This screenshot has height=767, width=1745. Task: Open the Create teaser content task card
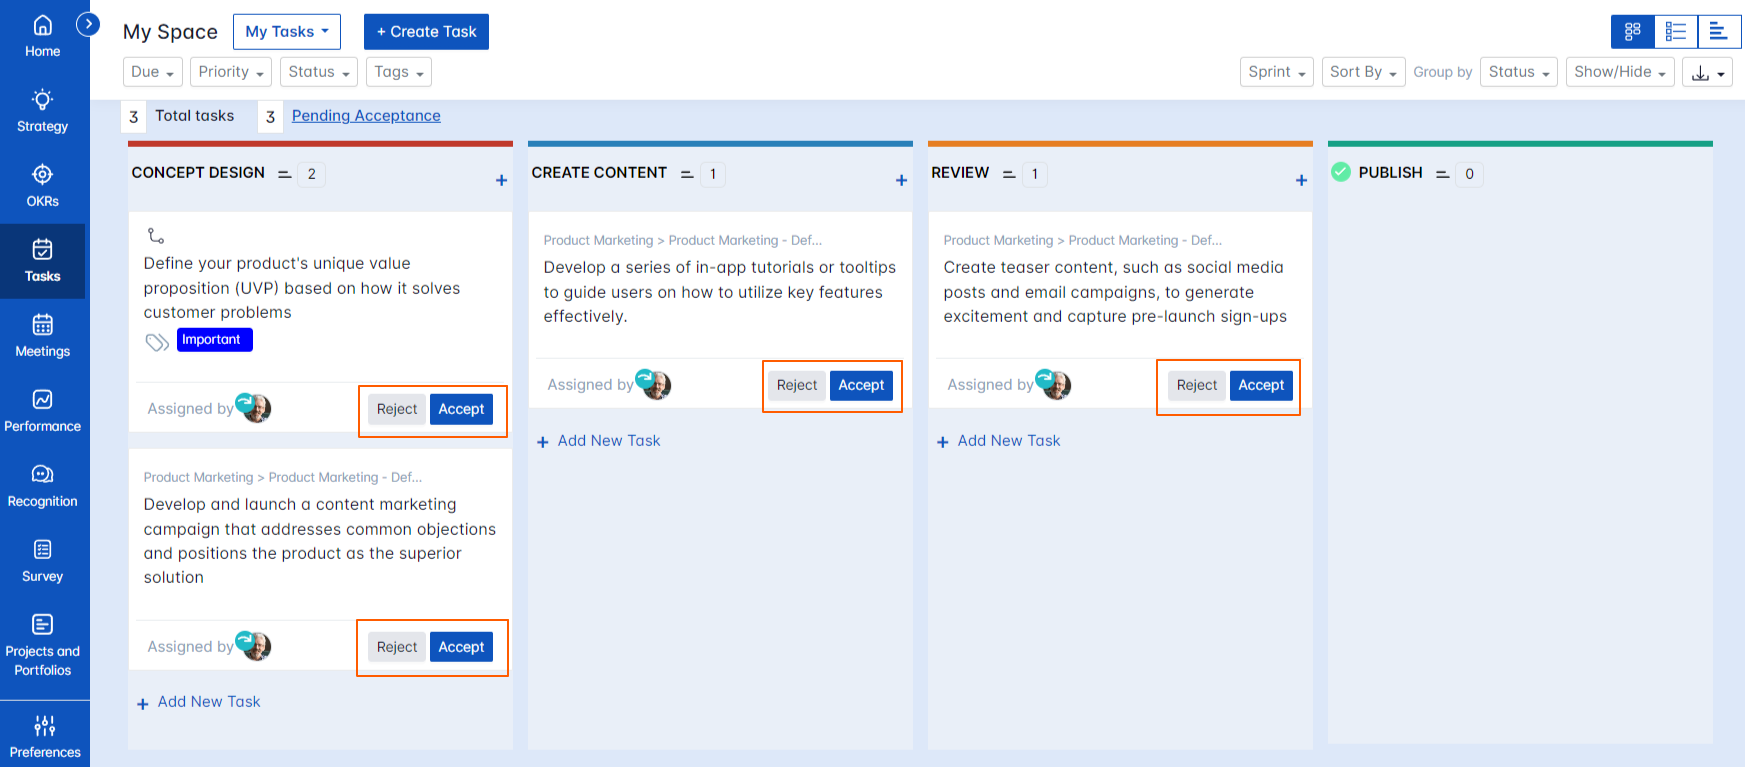1115,292
